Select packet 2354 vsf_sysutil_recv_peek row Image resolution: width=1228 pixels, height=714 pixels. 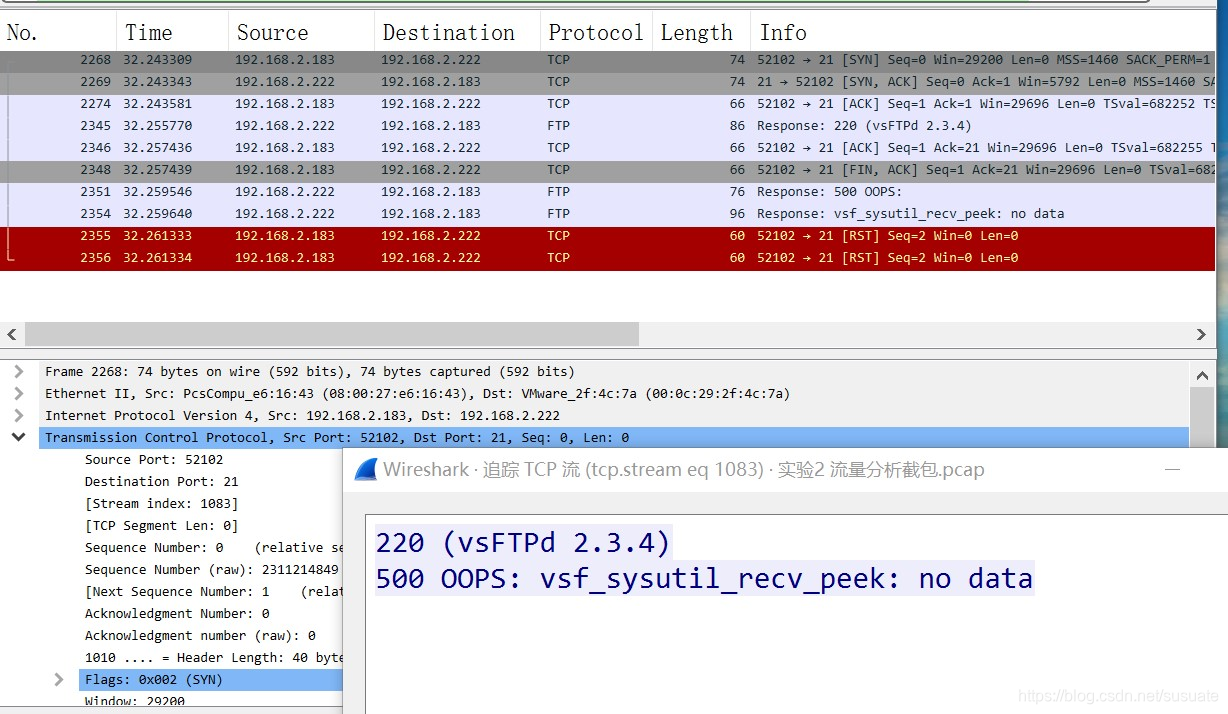pos(608,214)
